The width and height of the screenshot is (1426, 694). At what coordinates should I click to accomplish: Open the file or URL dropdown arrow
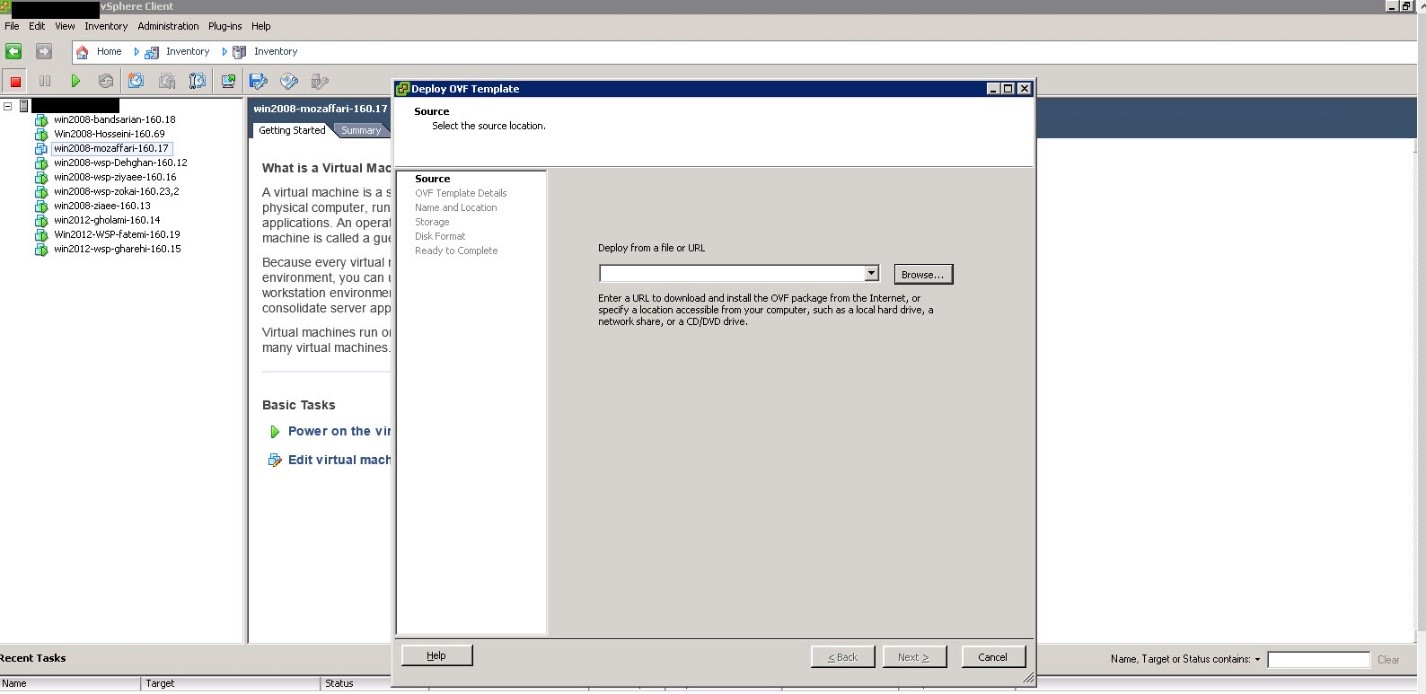(871, 273)
